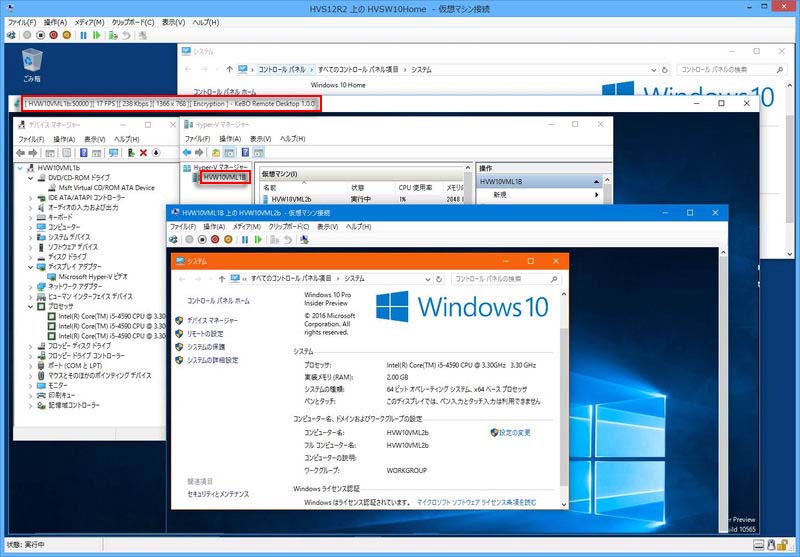Pause the HVSW10Home virtual machine

point(83,35)
